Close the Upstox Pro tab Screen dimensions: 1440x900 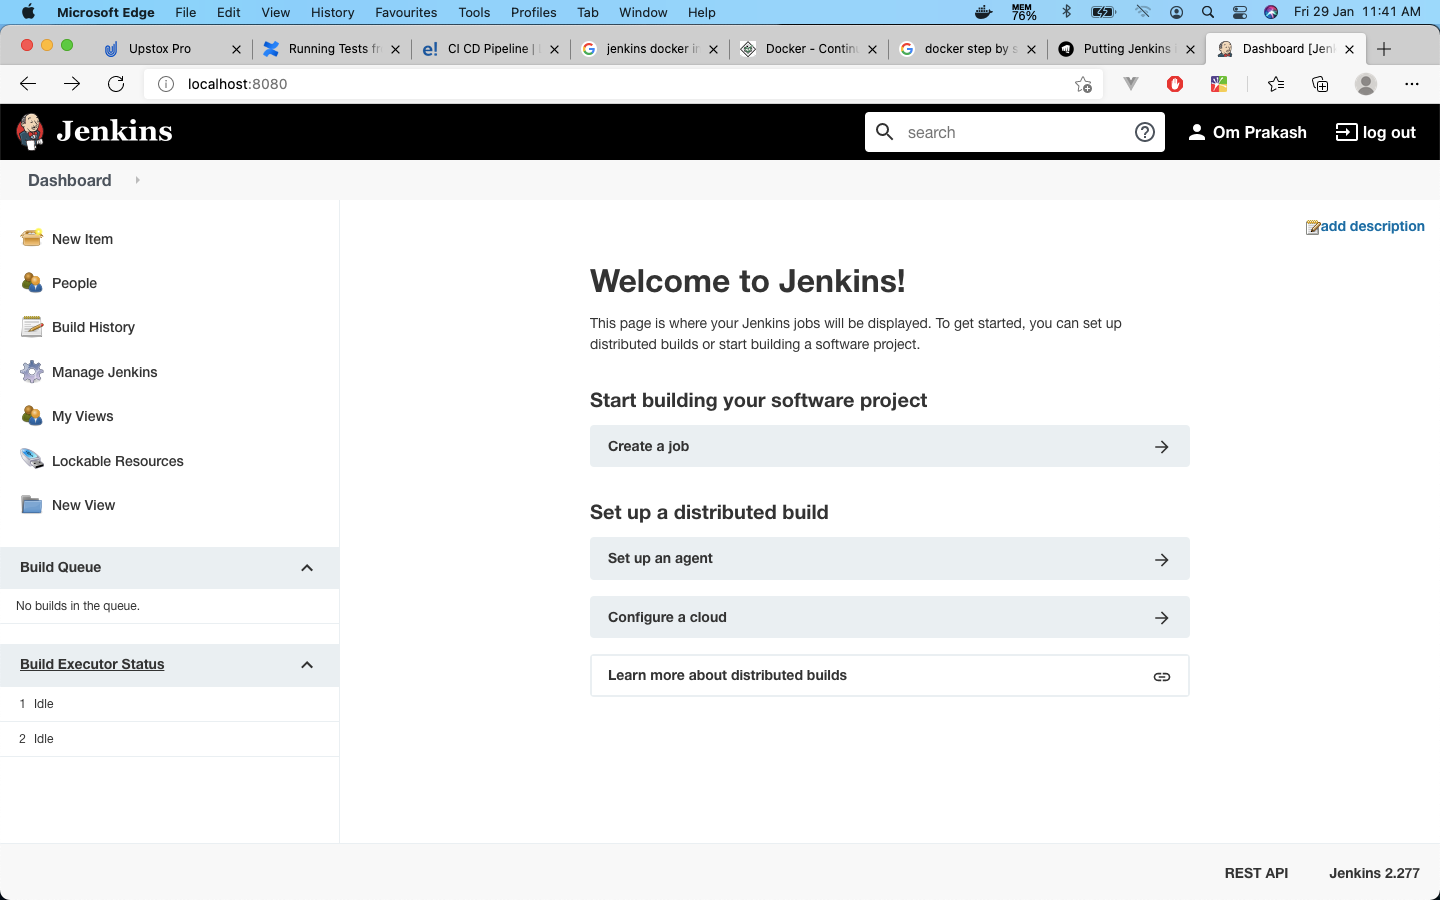tap(236, 49)
